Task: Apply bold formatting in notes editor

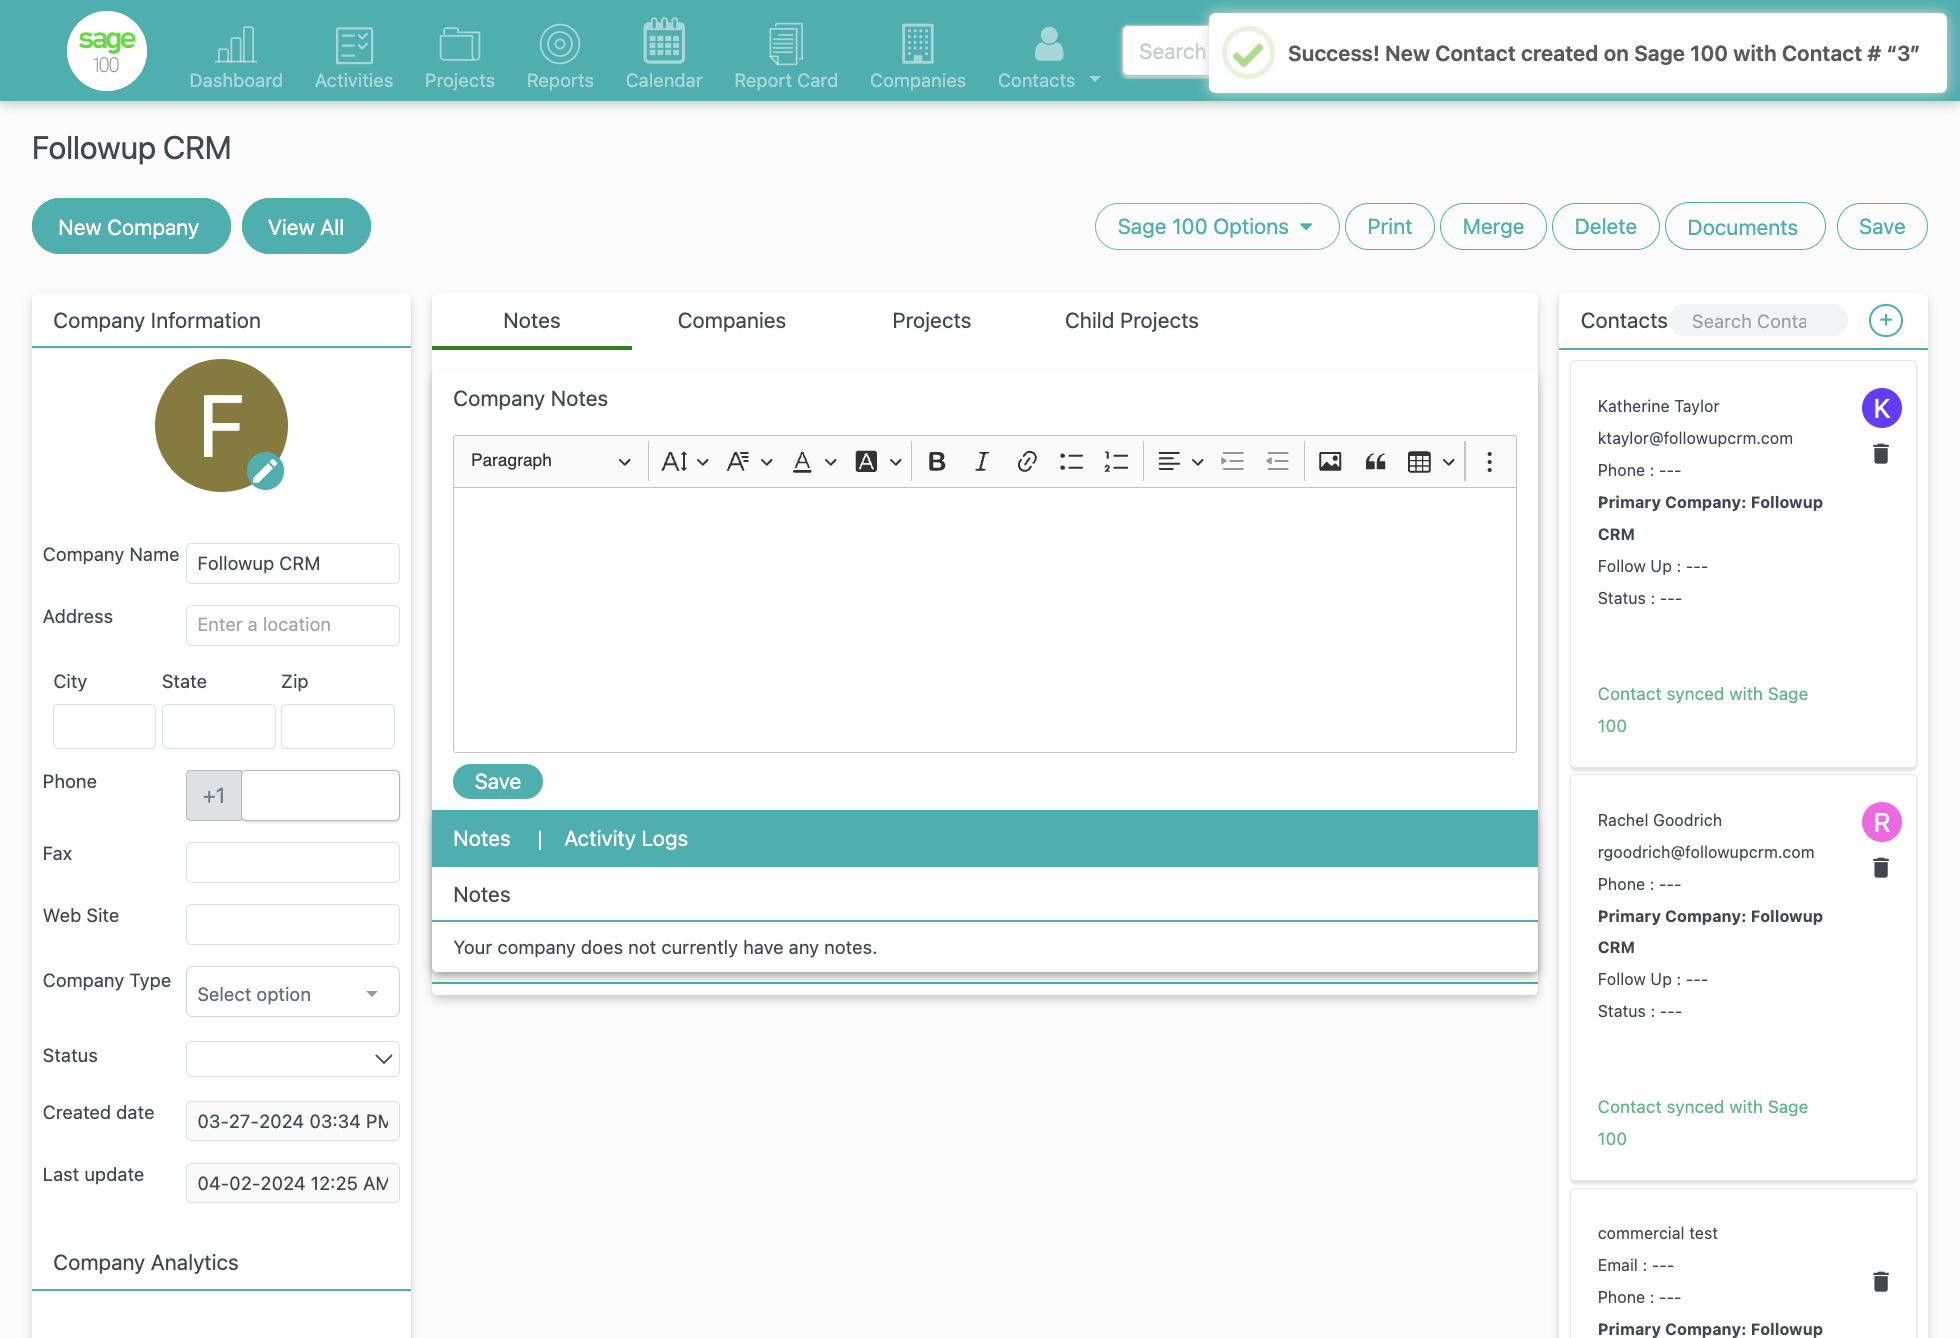Action: (x=937, y=461)
